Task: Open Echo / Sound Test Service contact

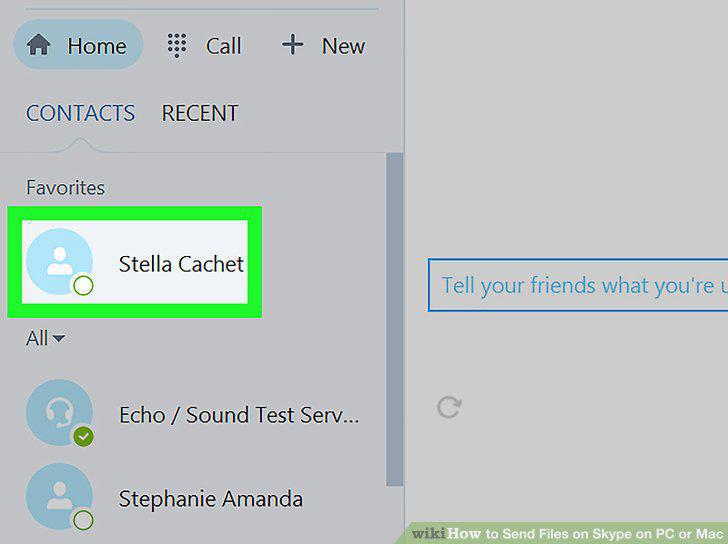Action: tap(239, 415)
